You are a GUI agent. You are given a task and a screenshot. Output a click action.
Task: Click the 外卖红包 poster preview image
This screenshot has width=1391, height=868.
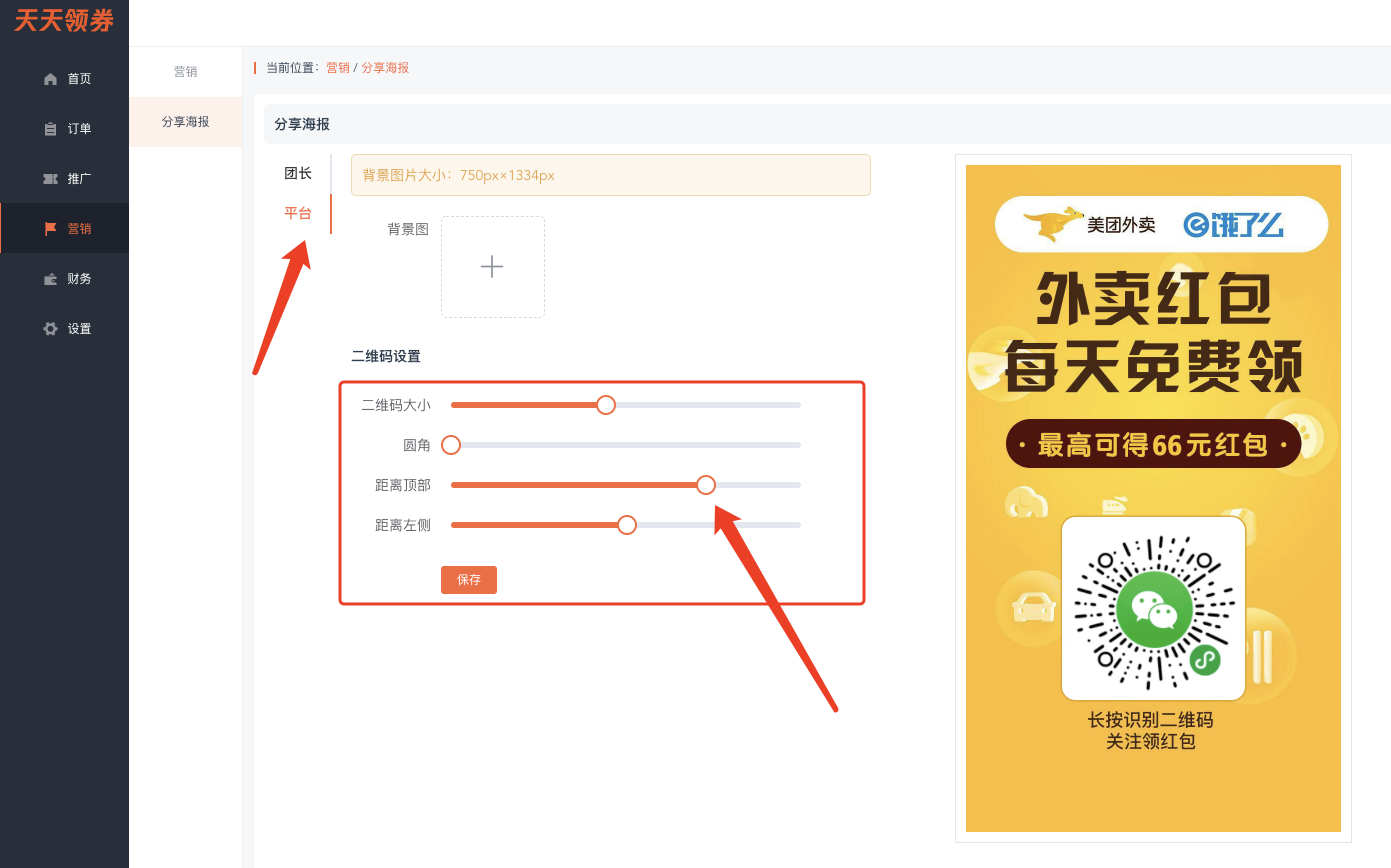(x=1153, y=498)
